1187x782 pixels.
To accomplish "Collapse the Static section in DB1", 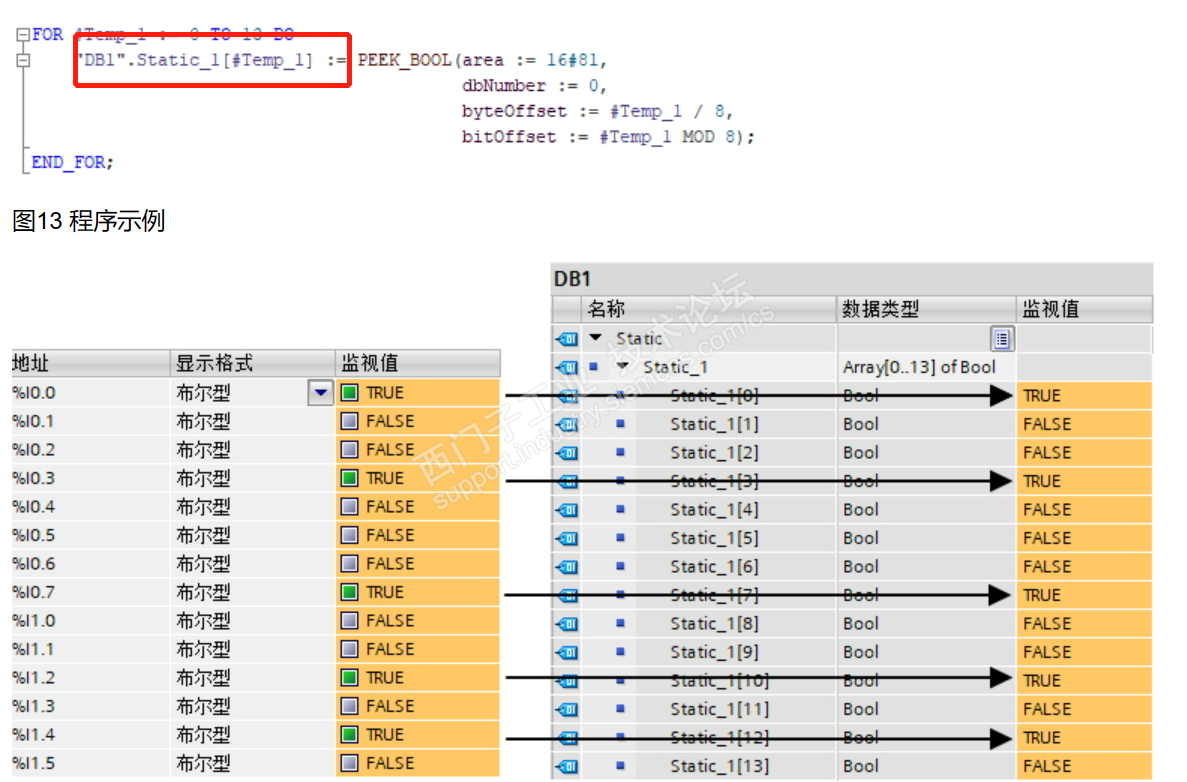I will click(x=596, y=338).
